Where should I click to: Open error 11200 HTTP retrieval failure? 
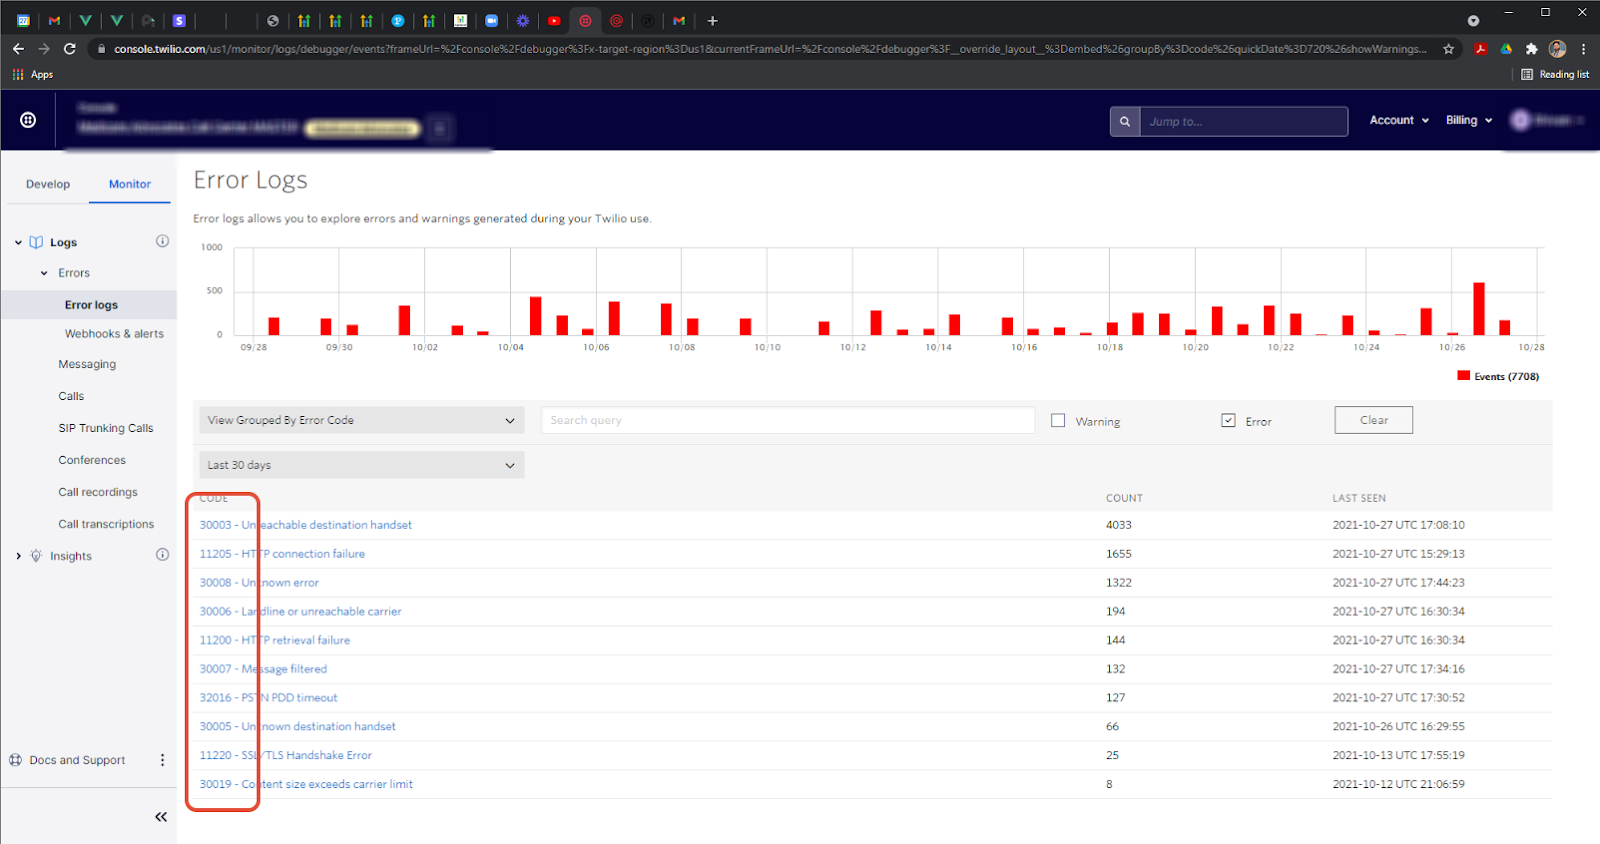(275, 641)
